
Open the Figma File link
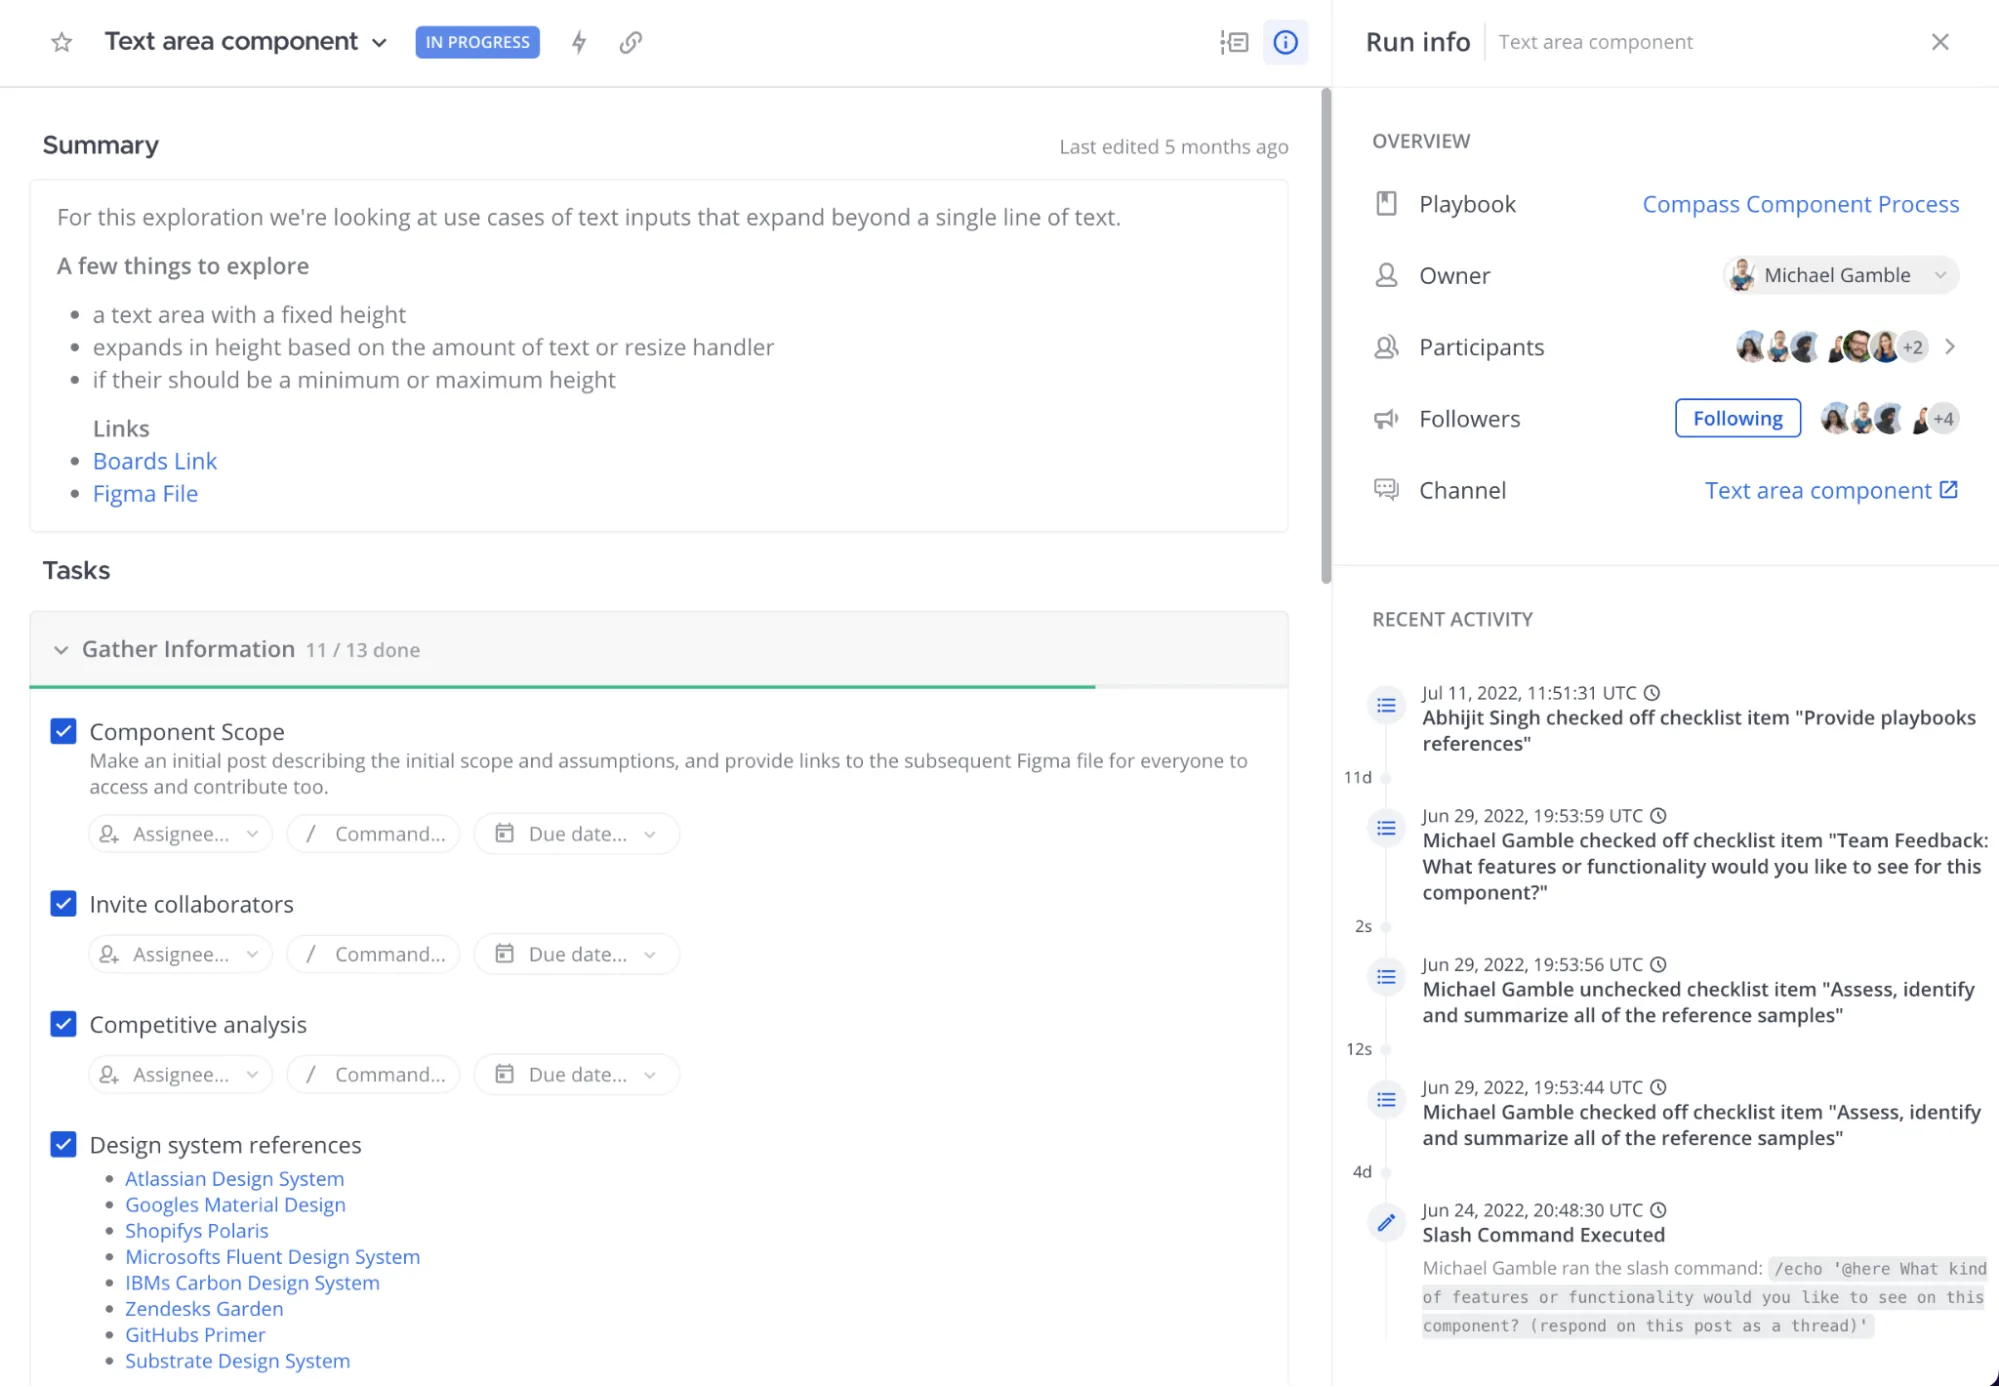145,494
